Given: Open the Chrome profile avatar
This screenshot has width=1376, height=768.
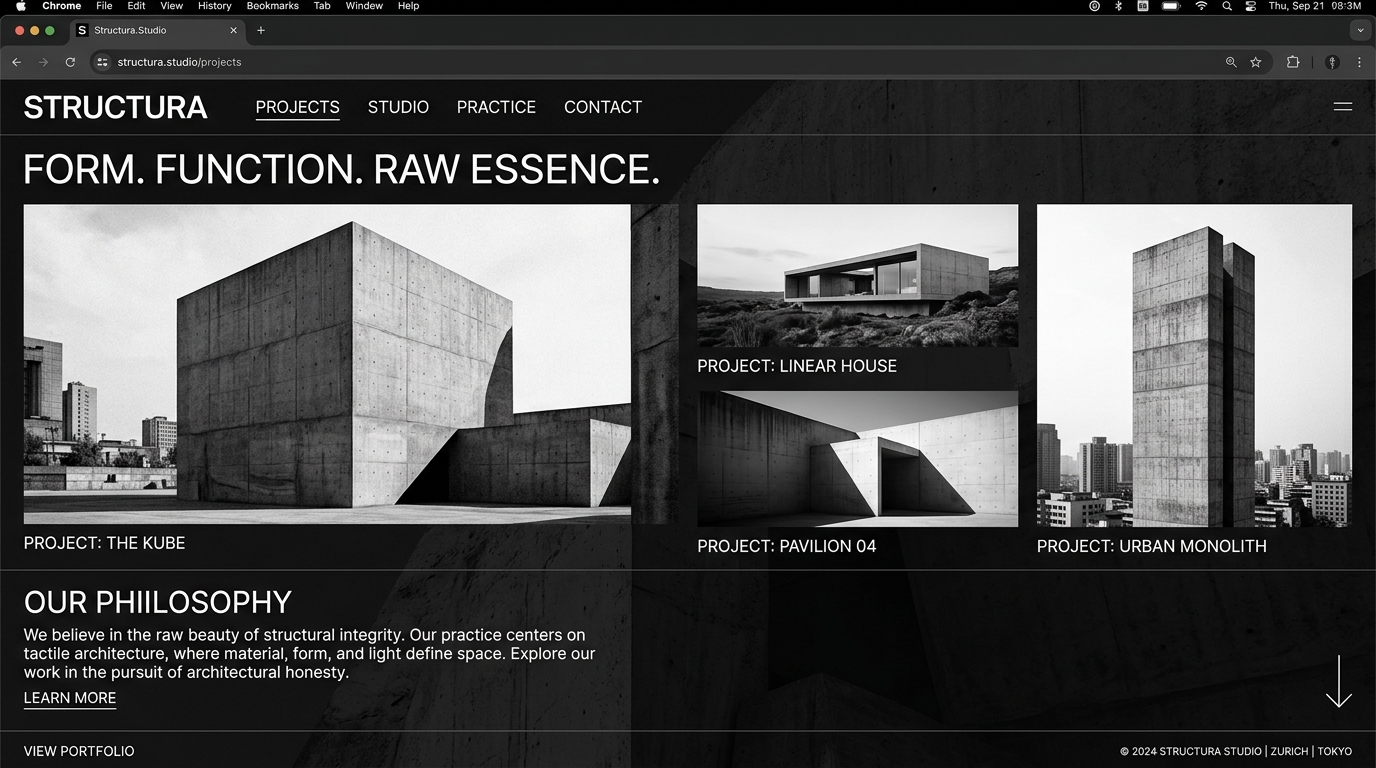Looking at the screenshot, I should pos(1332,62).
